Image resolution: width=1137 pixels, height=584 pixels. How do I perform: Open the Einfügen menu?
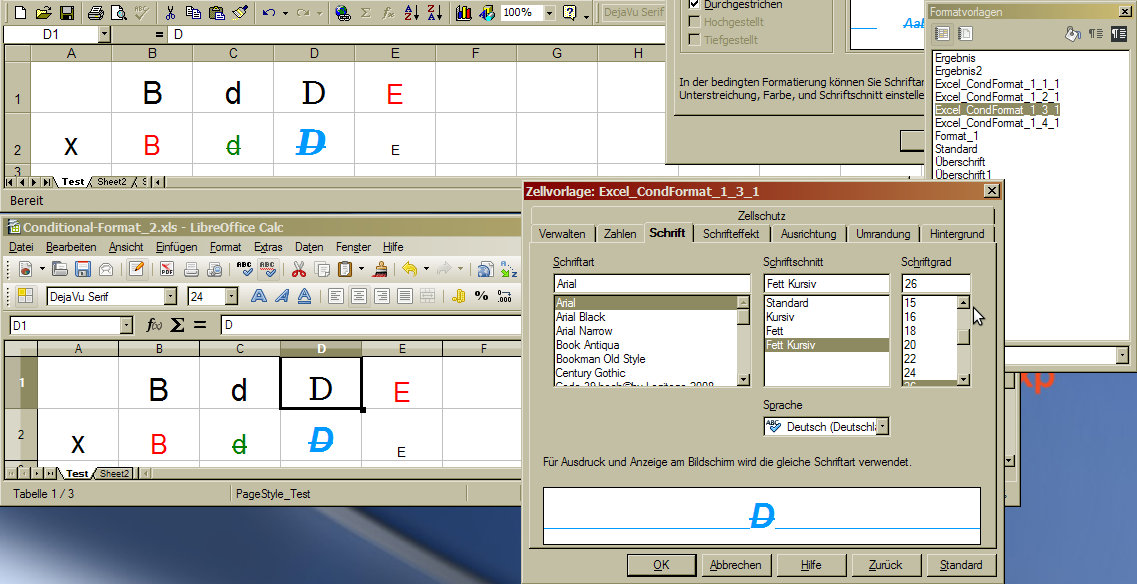point(176,247)
